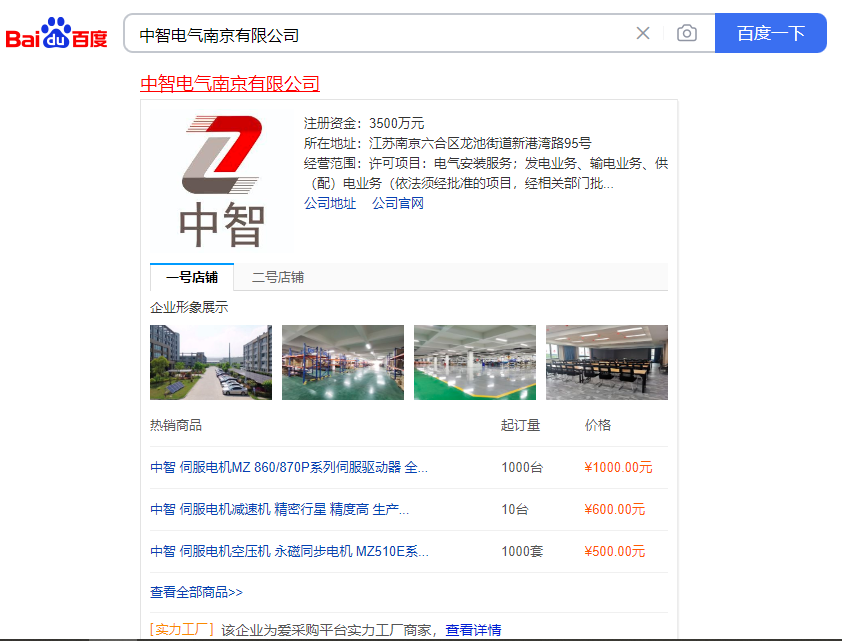Open the 空压机 永磁同步电机 MZ510E product
Viewport: 842px width, 641px height.
[289, 551]
